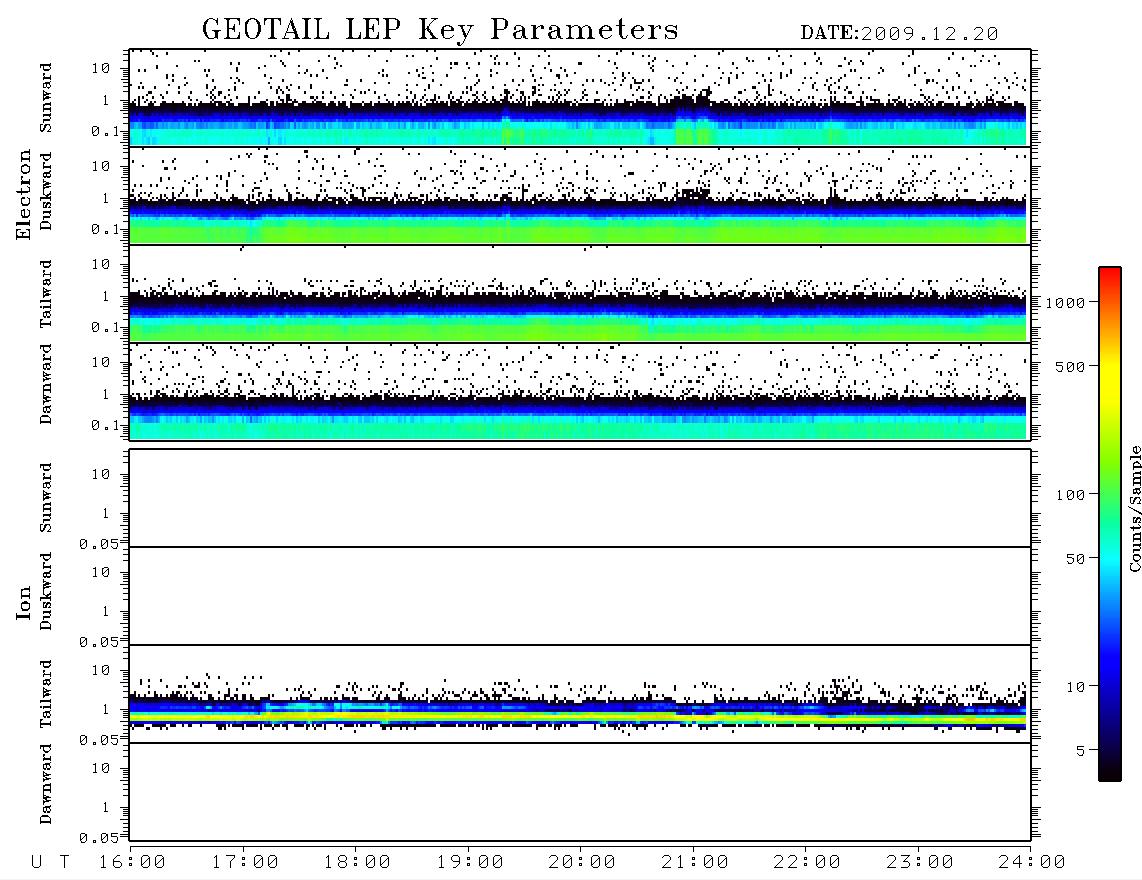Click the Electron Dawnward spectrogram panel
The height and width of the screenshot is (880, 1142).
coord(580,391)
